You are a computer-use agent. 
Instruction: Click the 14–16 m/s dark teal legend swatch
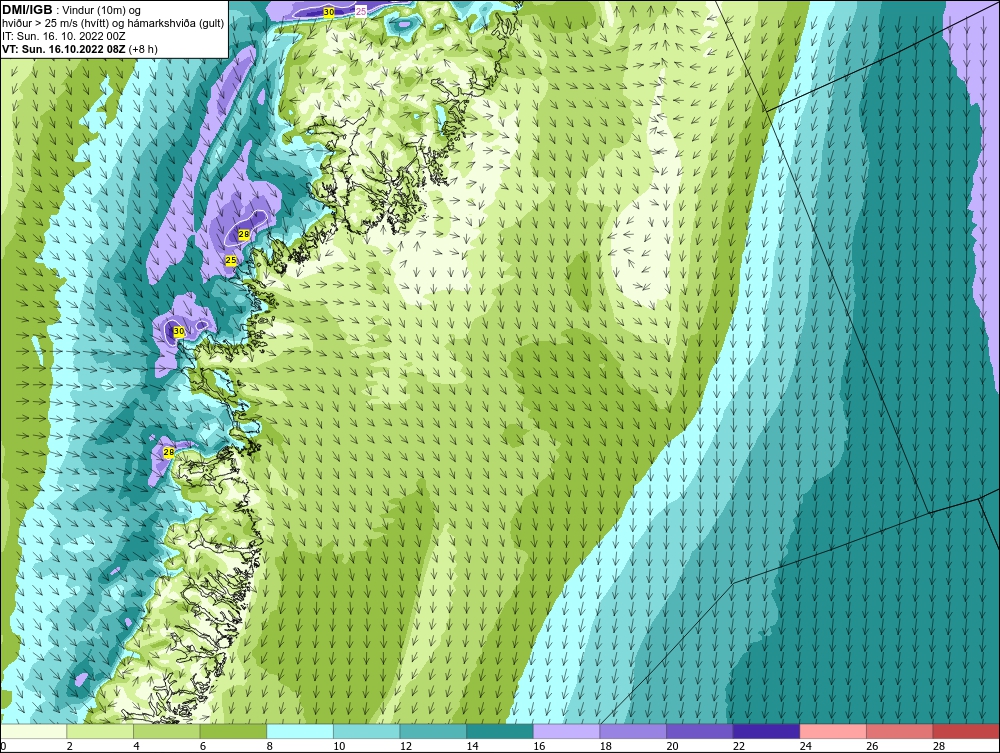coord(500,731)
